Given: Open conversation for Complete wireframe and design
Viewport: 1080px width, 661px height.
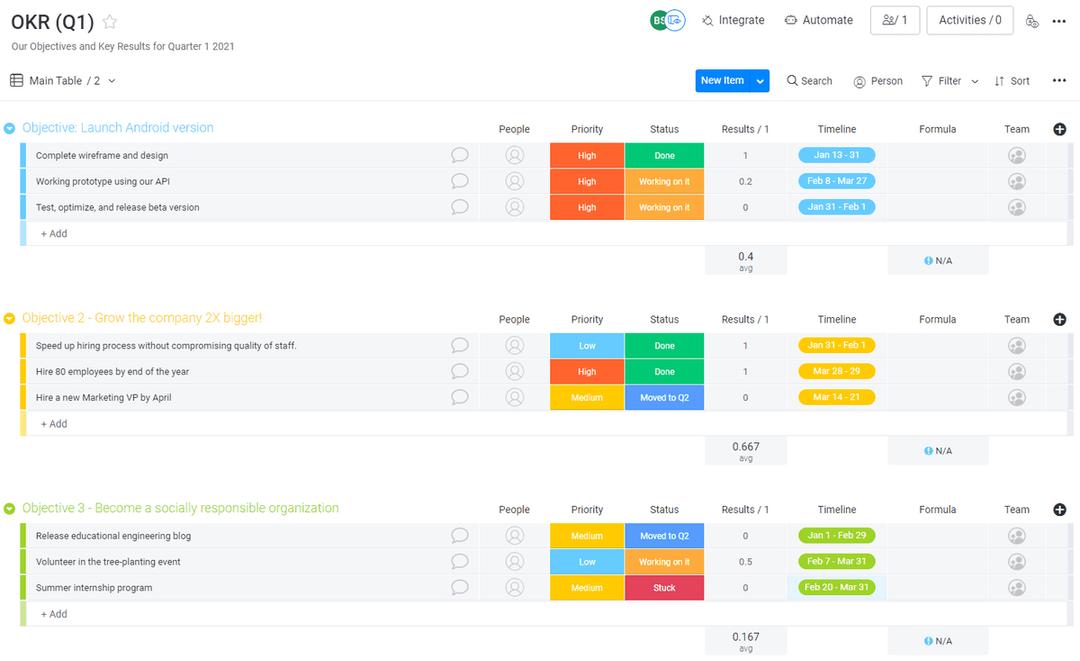Looking at the screenshot, I should tap(459, 155).
